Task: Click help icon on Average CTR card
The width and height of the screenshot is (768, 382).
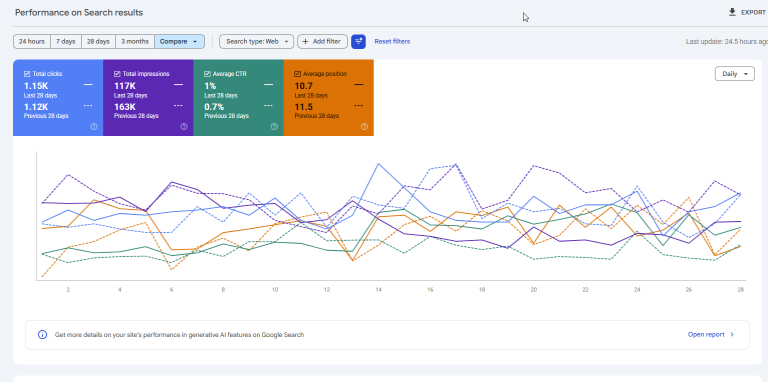Action: pyautogui.click(x=274, y=126)
